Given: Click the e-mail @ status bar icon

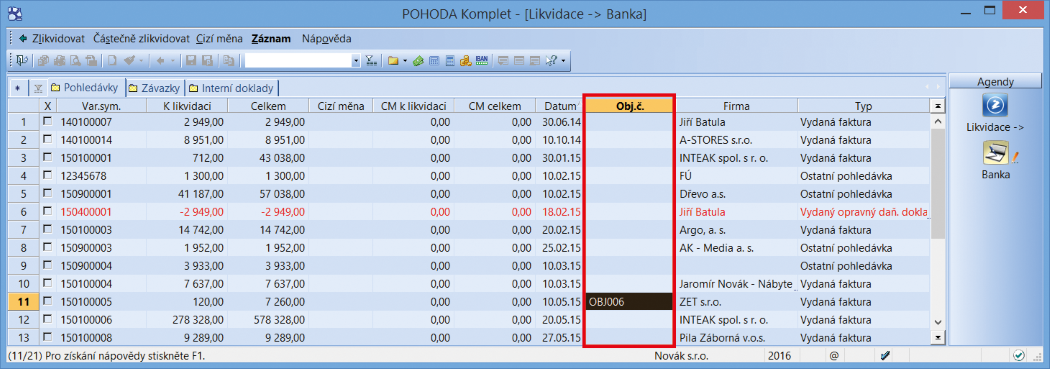Looking at the screenshot, I should tap(834, 356).
